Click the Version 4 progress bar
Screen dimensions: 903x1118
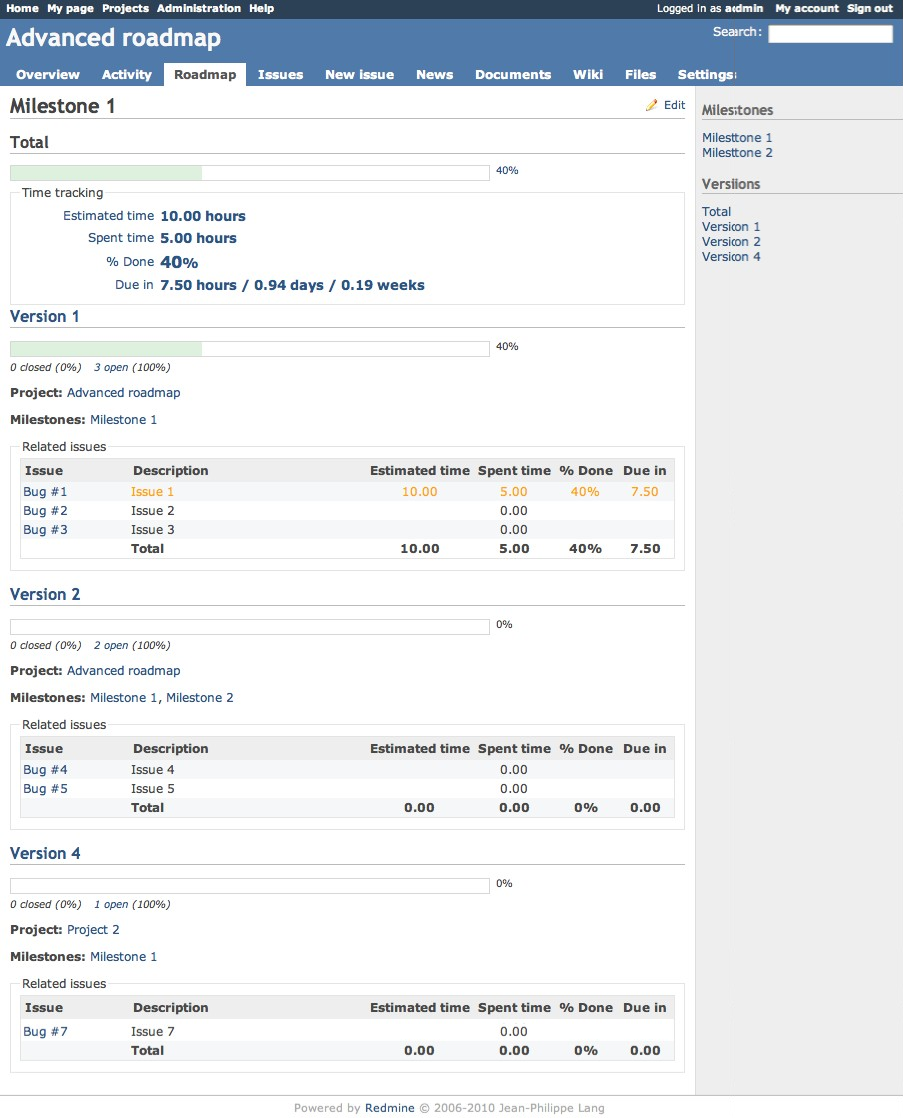250,886
